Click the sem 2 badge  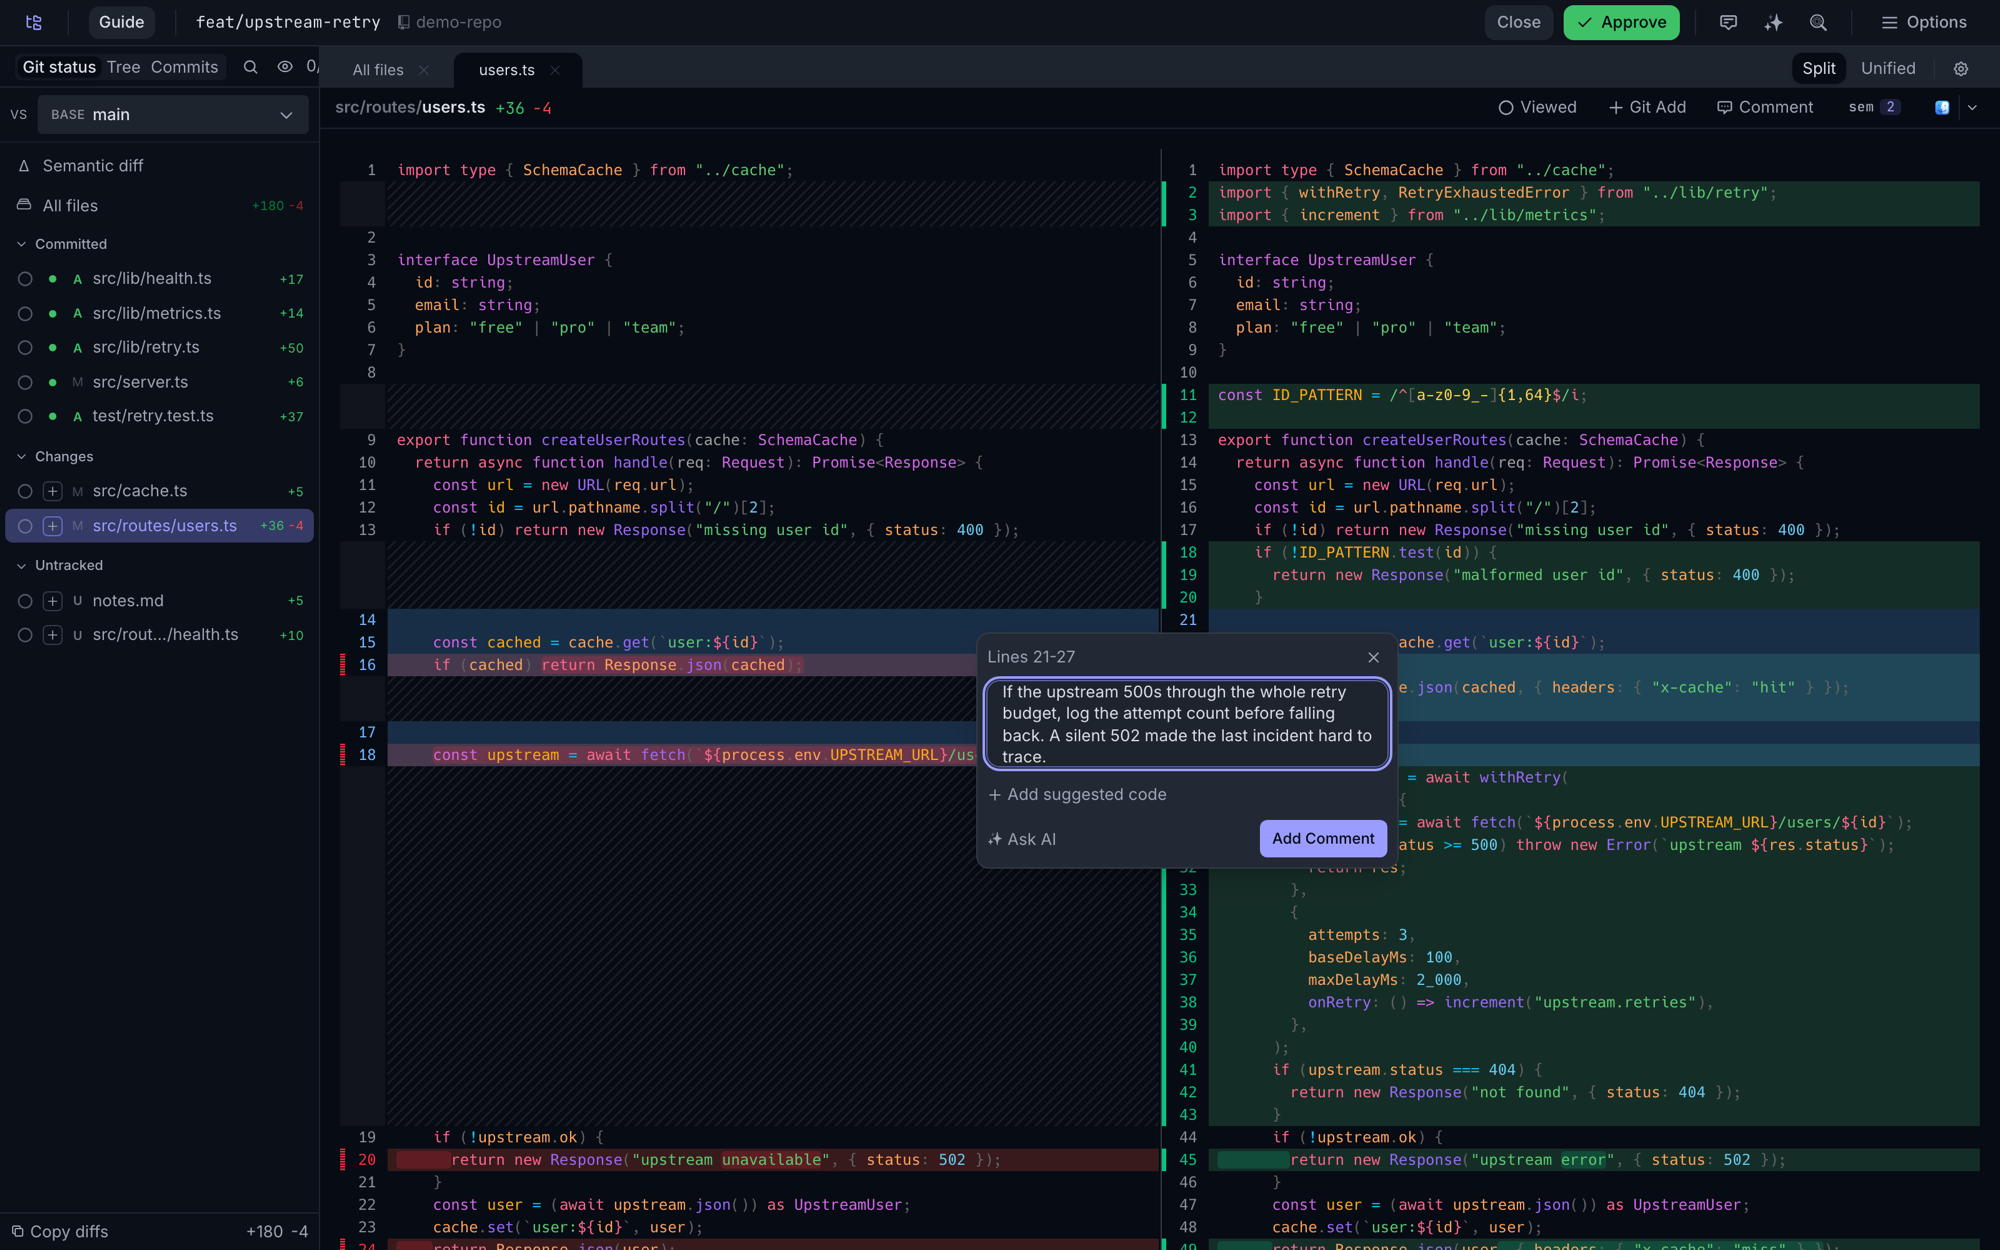coord(1875,107)
